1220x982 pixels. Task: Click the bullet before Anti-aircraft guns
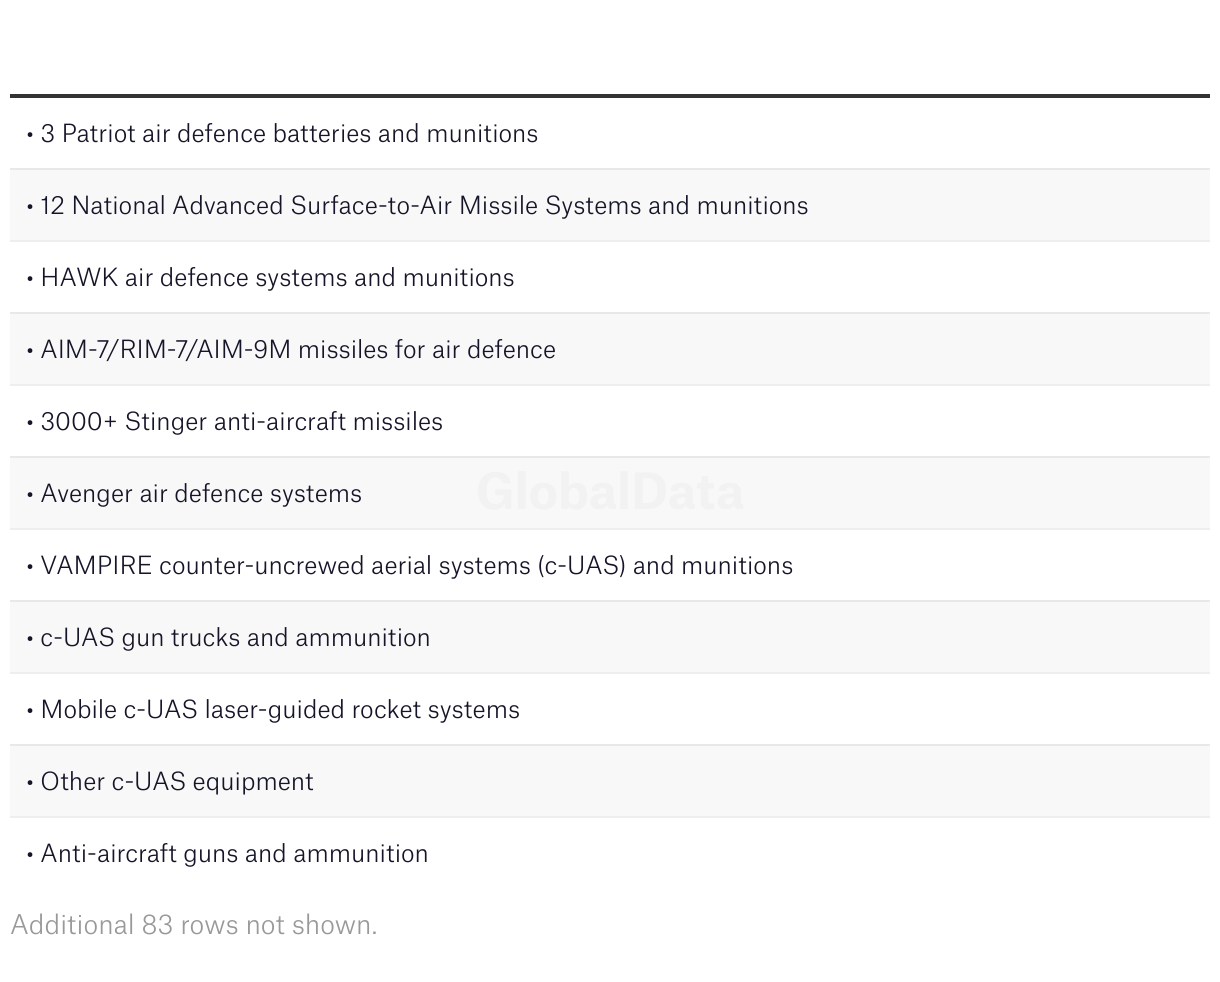(x=30, y=855)
